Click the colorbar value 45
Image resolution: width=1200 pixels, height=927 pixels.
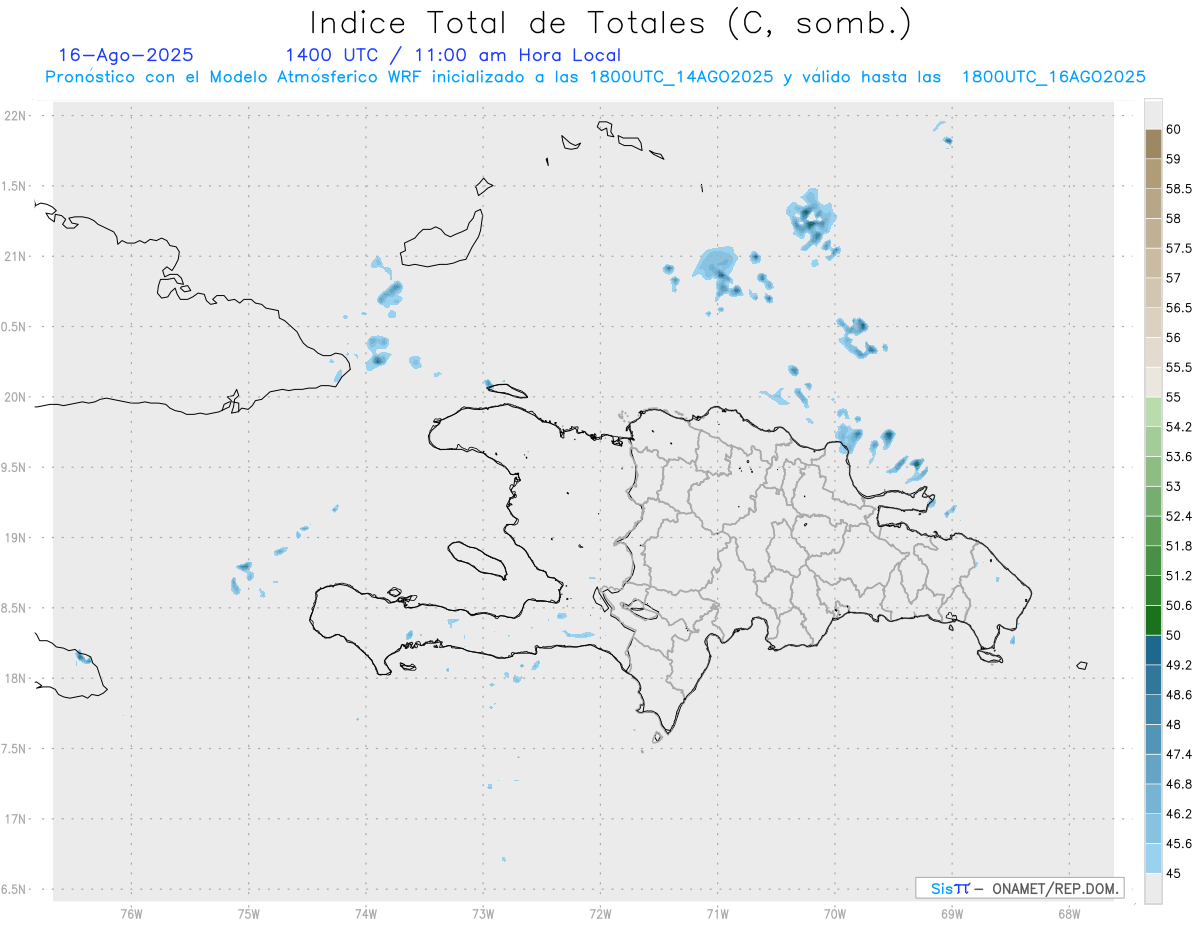(1173, 874)
